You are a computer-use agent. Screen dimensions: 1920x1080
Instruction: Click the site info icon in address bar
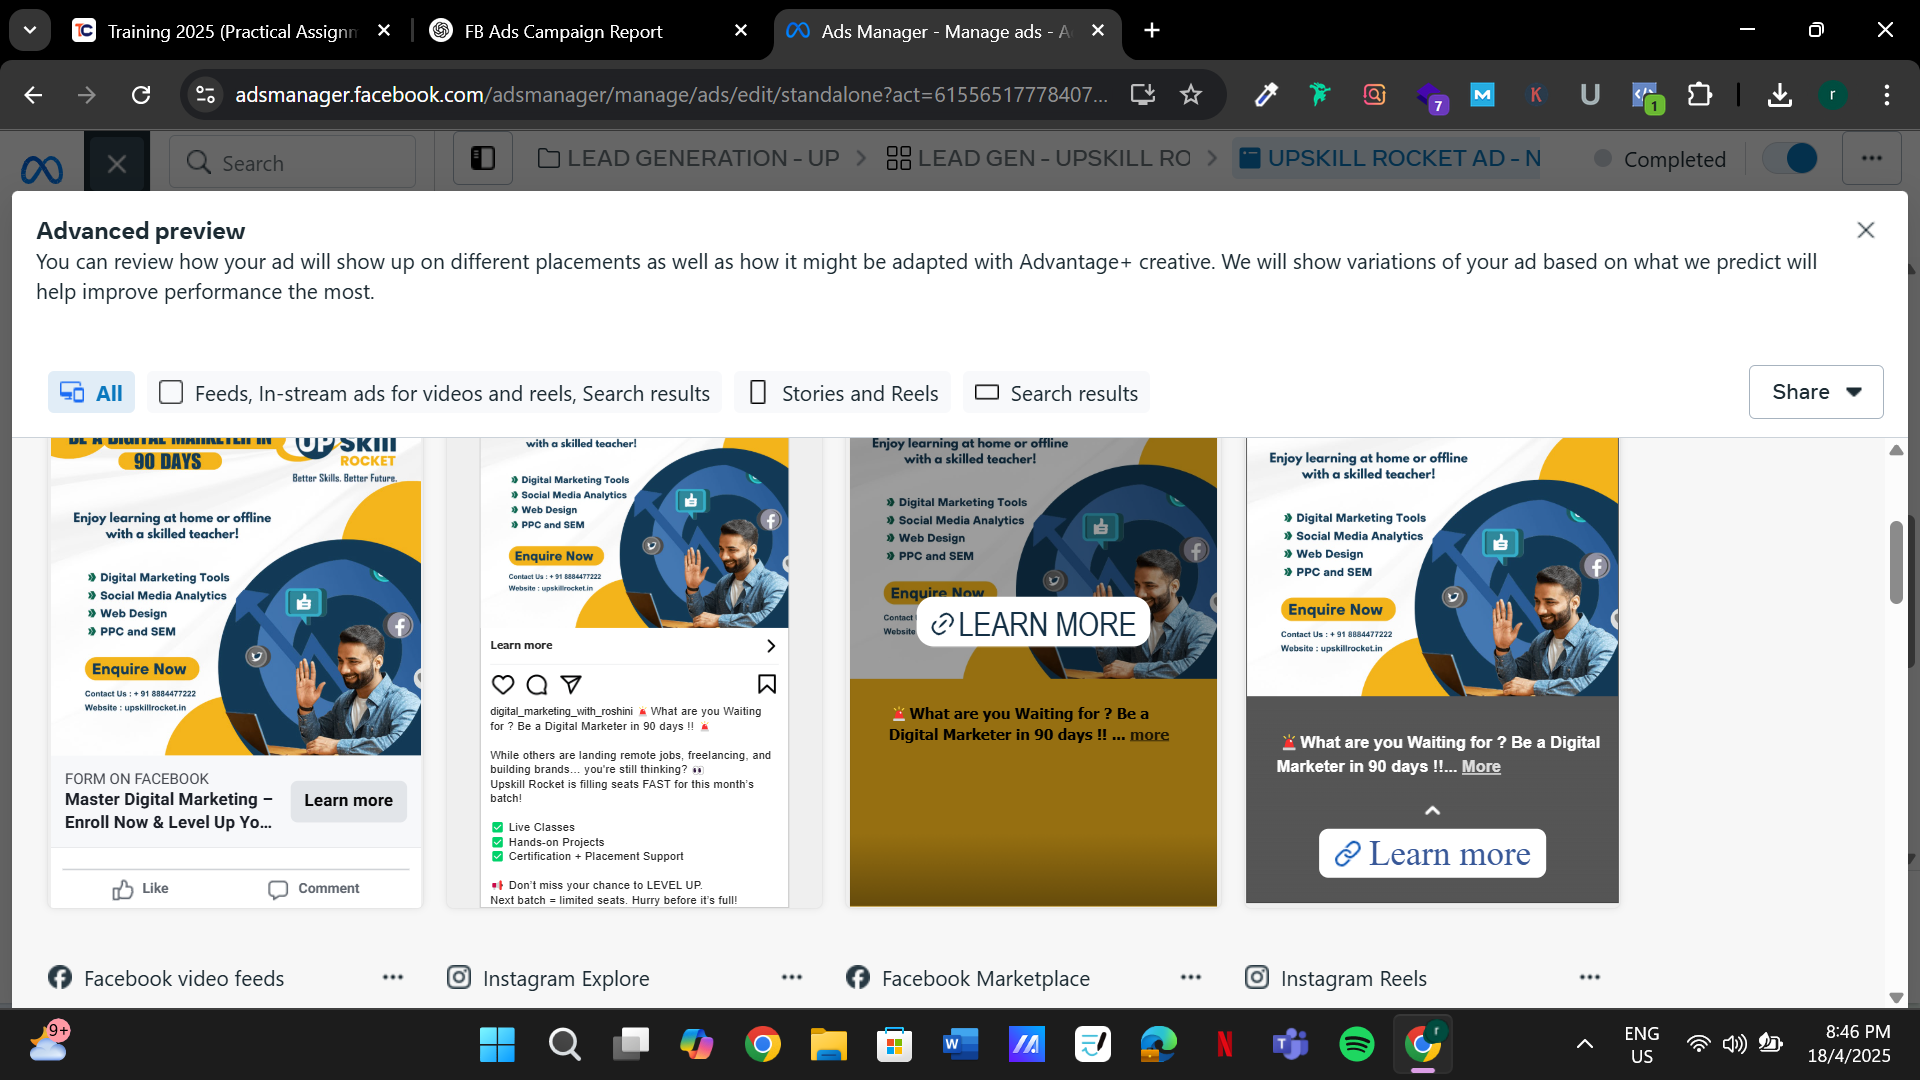[x=205, y=95]
